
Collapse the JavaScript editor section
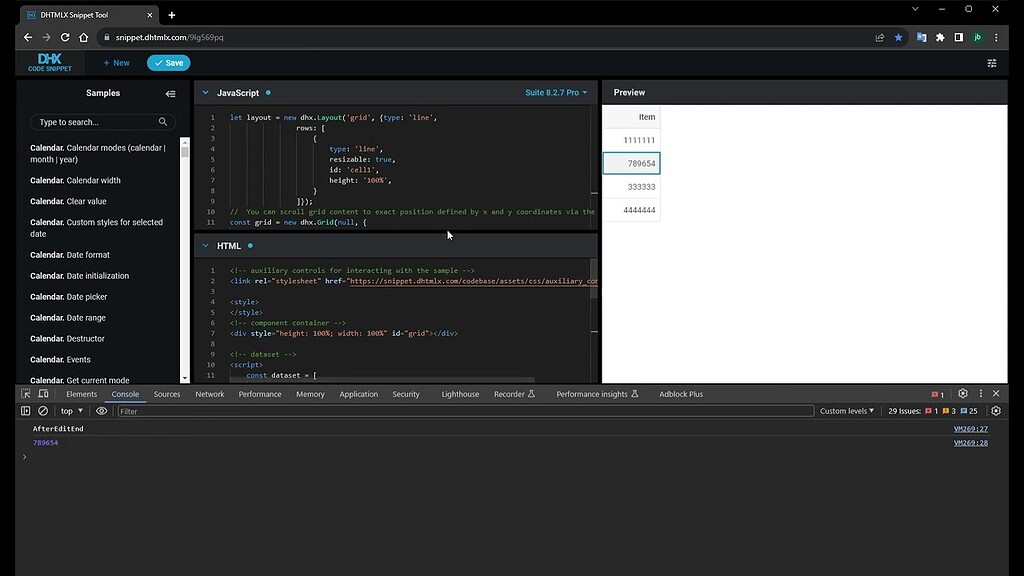point(205,93)
